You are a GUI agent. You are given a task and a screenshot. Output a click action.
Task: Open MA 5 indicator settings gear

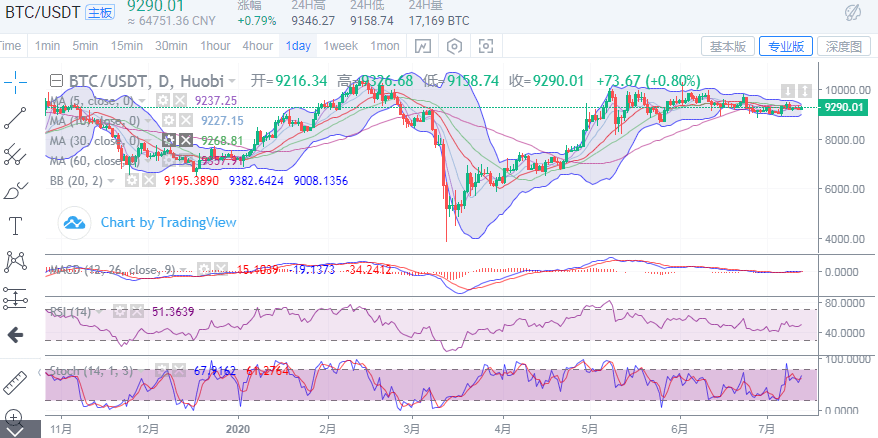pyautogui.click(x=163, y=101)
